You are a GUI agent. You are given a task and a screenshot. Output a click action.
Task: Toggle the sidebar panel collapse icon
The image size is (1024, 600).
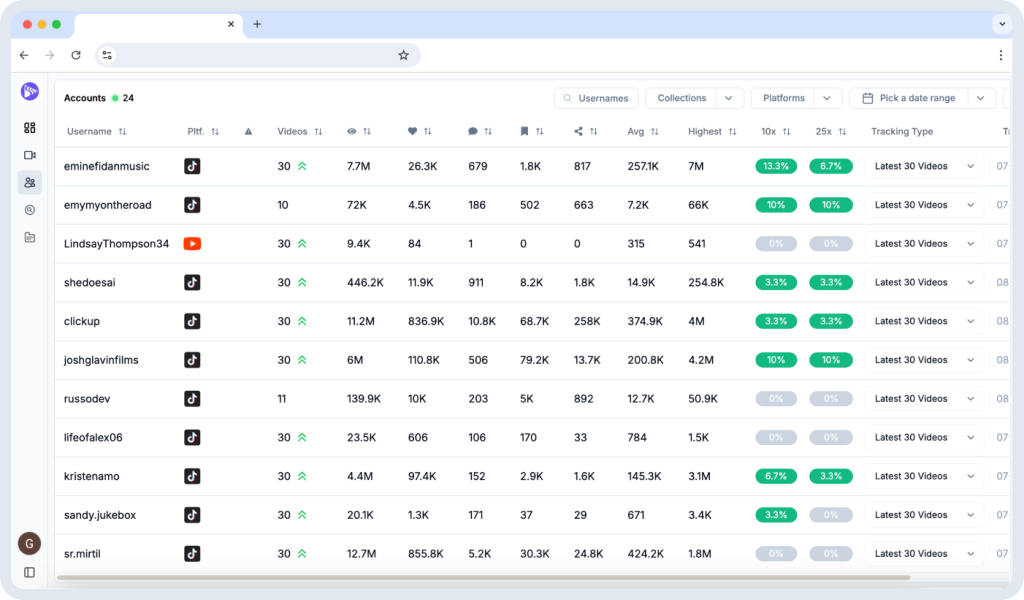[x=30, y=572]
